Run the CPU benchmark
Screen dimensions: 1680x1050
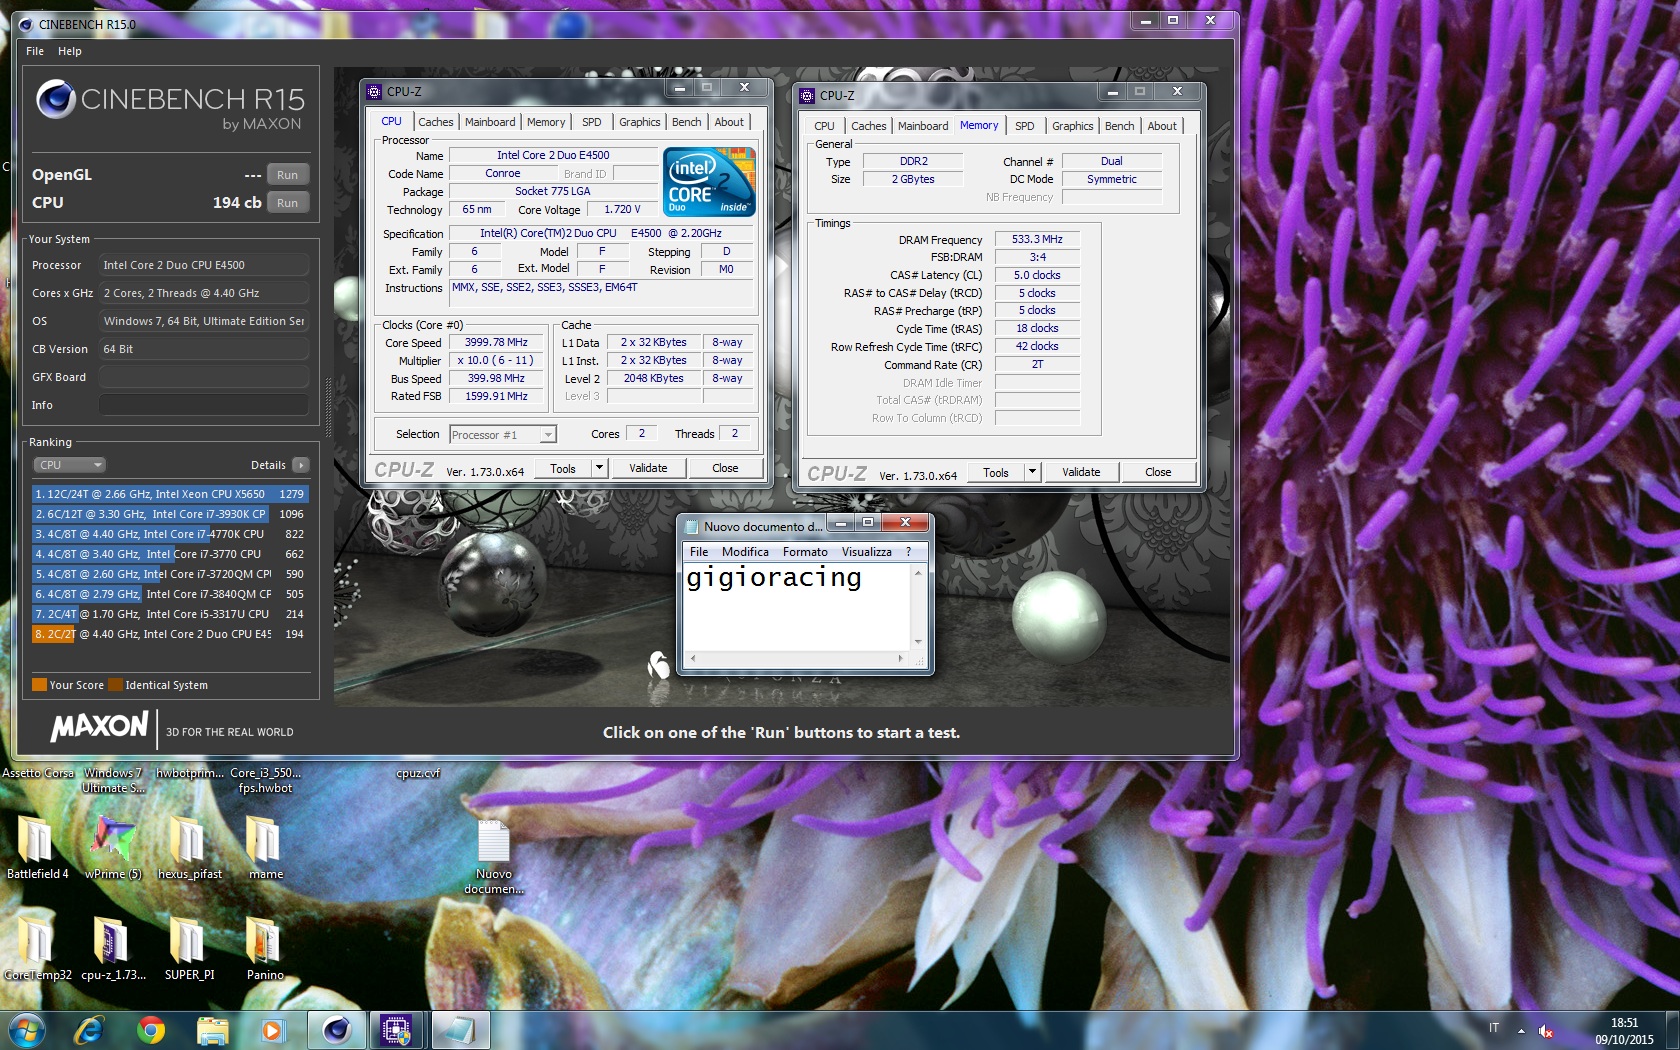click(x=288, y=203)
